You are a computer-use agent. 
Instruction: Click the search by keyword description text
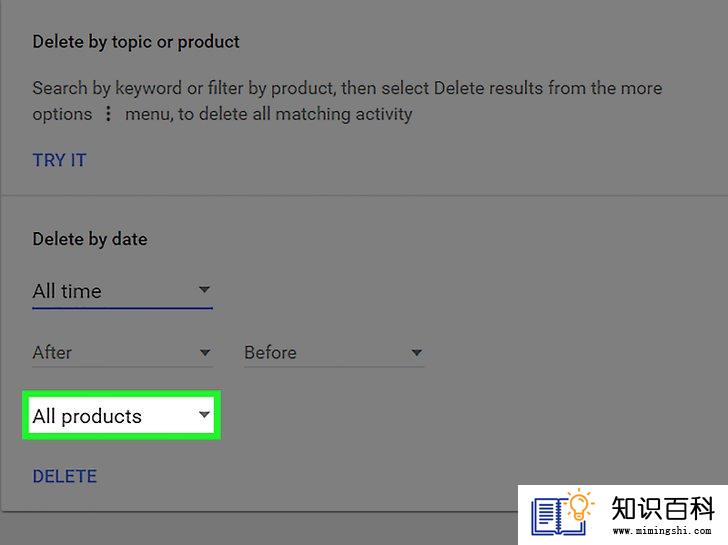coord(347,101)
